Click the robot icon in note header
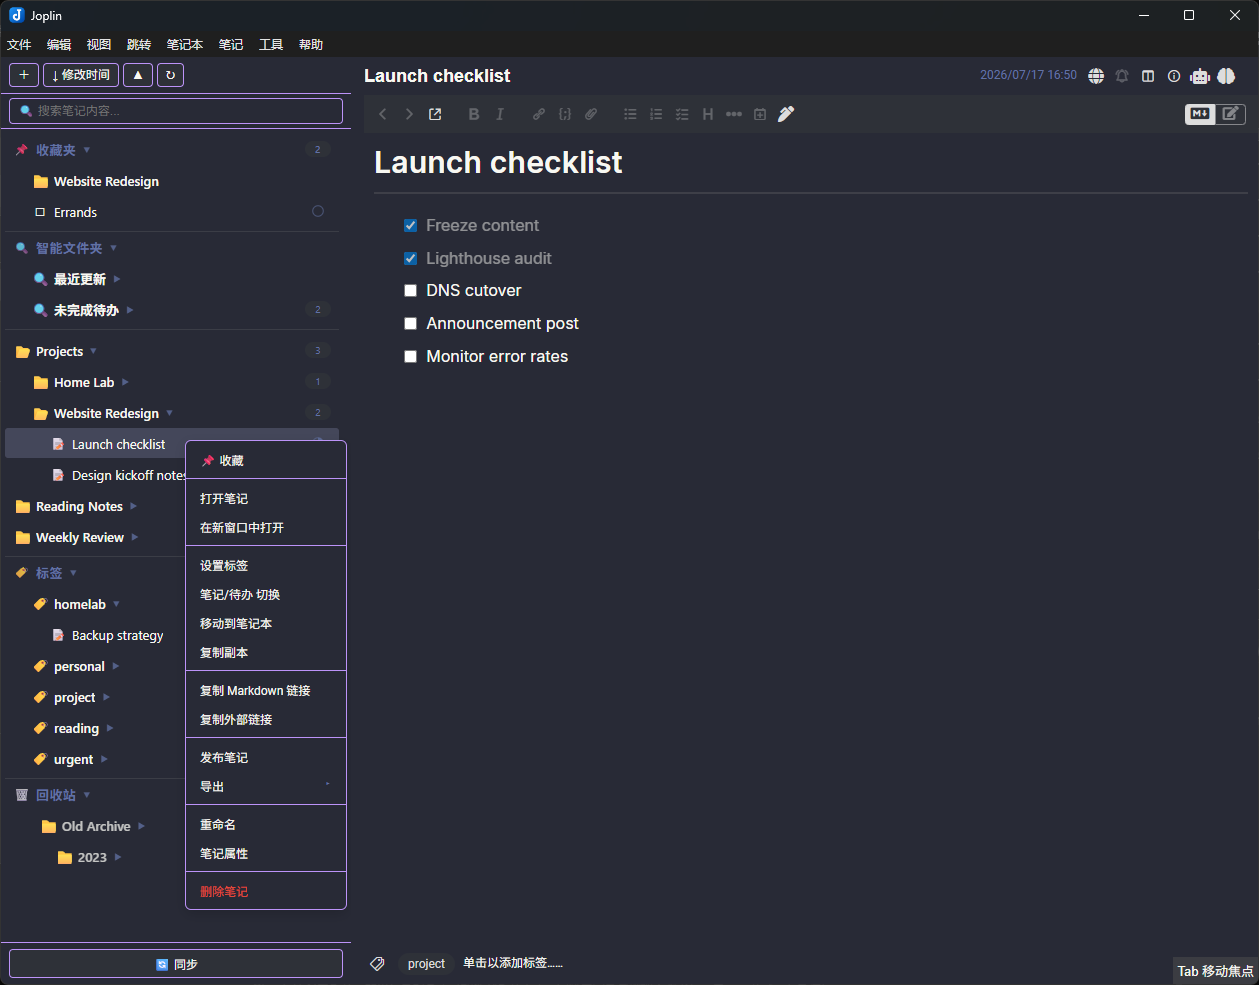The image size is (1259, 985). point(1200,76)
